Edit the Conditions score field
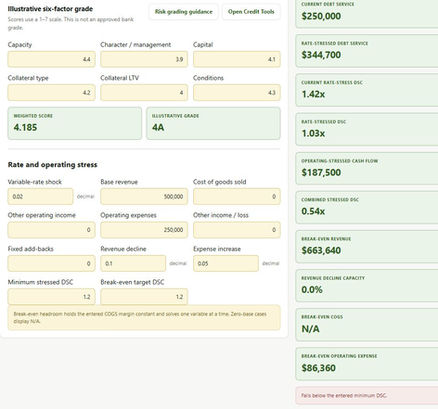 pos(237,92)
